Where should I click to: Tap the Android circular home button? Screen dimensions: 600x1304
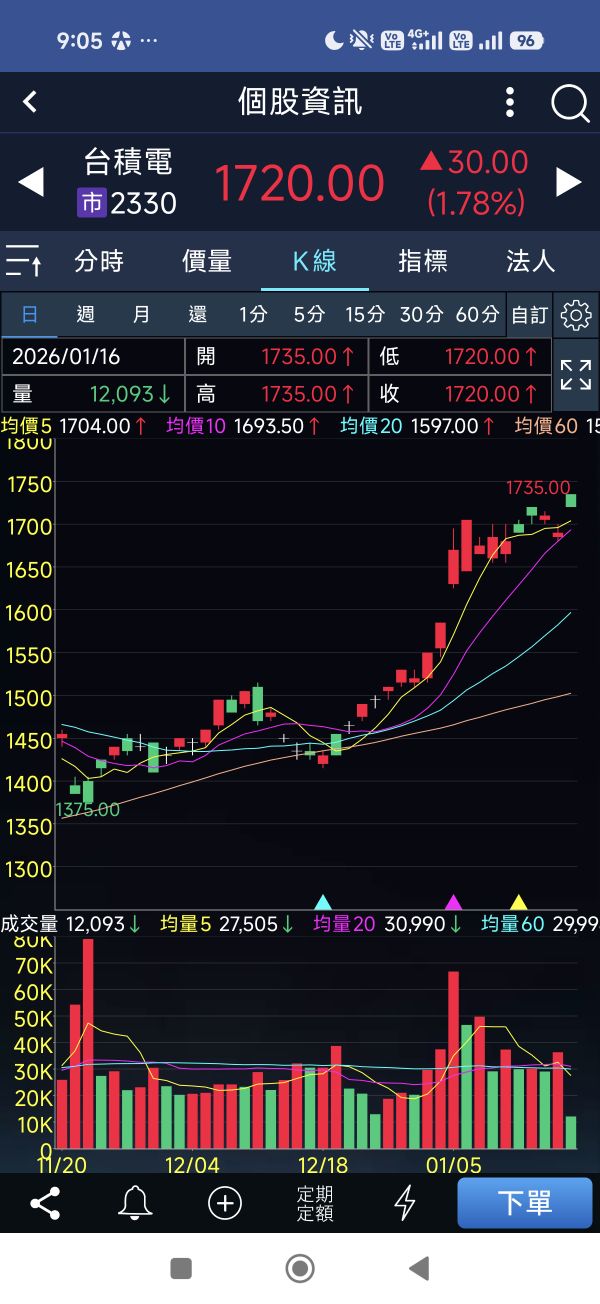pyautogui.click(x=300, y=1268)
